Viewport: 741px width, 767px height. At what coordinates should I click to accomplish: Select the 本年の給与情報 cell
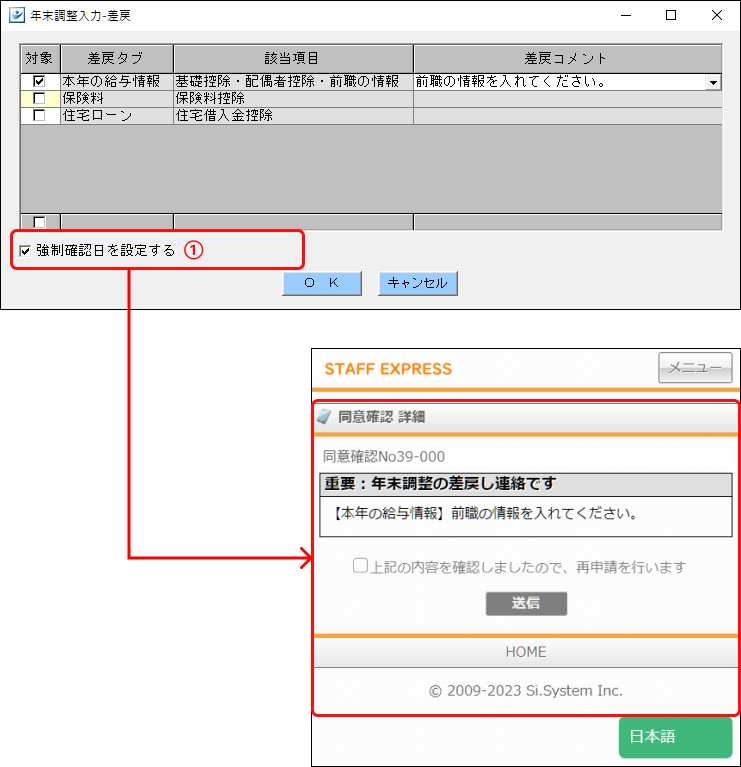pyautogui.click(x=116, y=81)
